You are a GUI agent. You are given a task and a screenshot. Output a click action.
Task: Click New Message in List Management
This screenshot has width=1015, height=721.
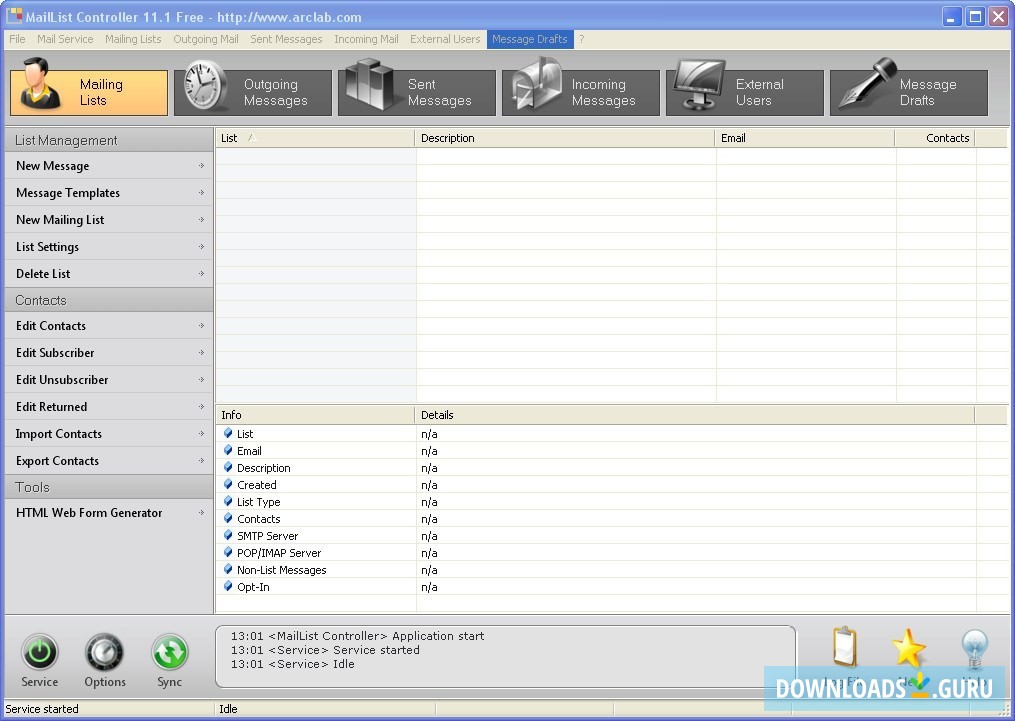click(109, 166)
